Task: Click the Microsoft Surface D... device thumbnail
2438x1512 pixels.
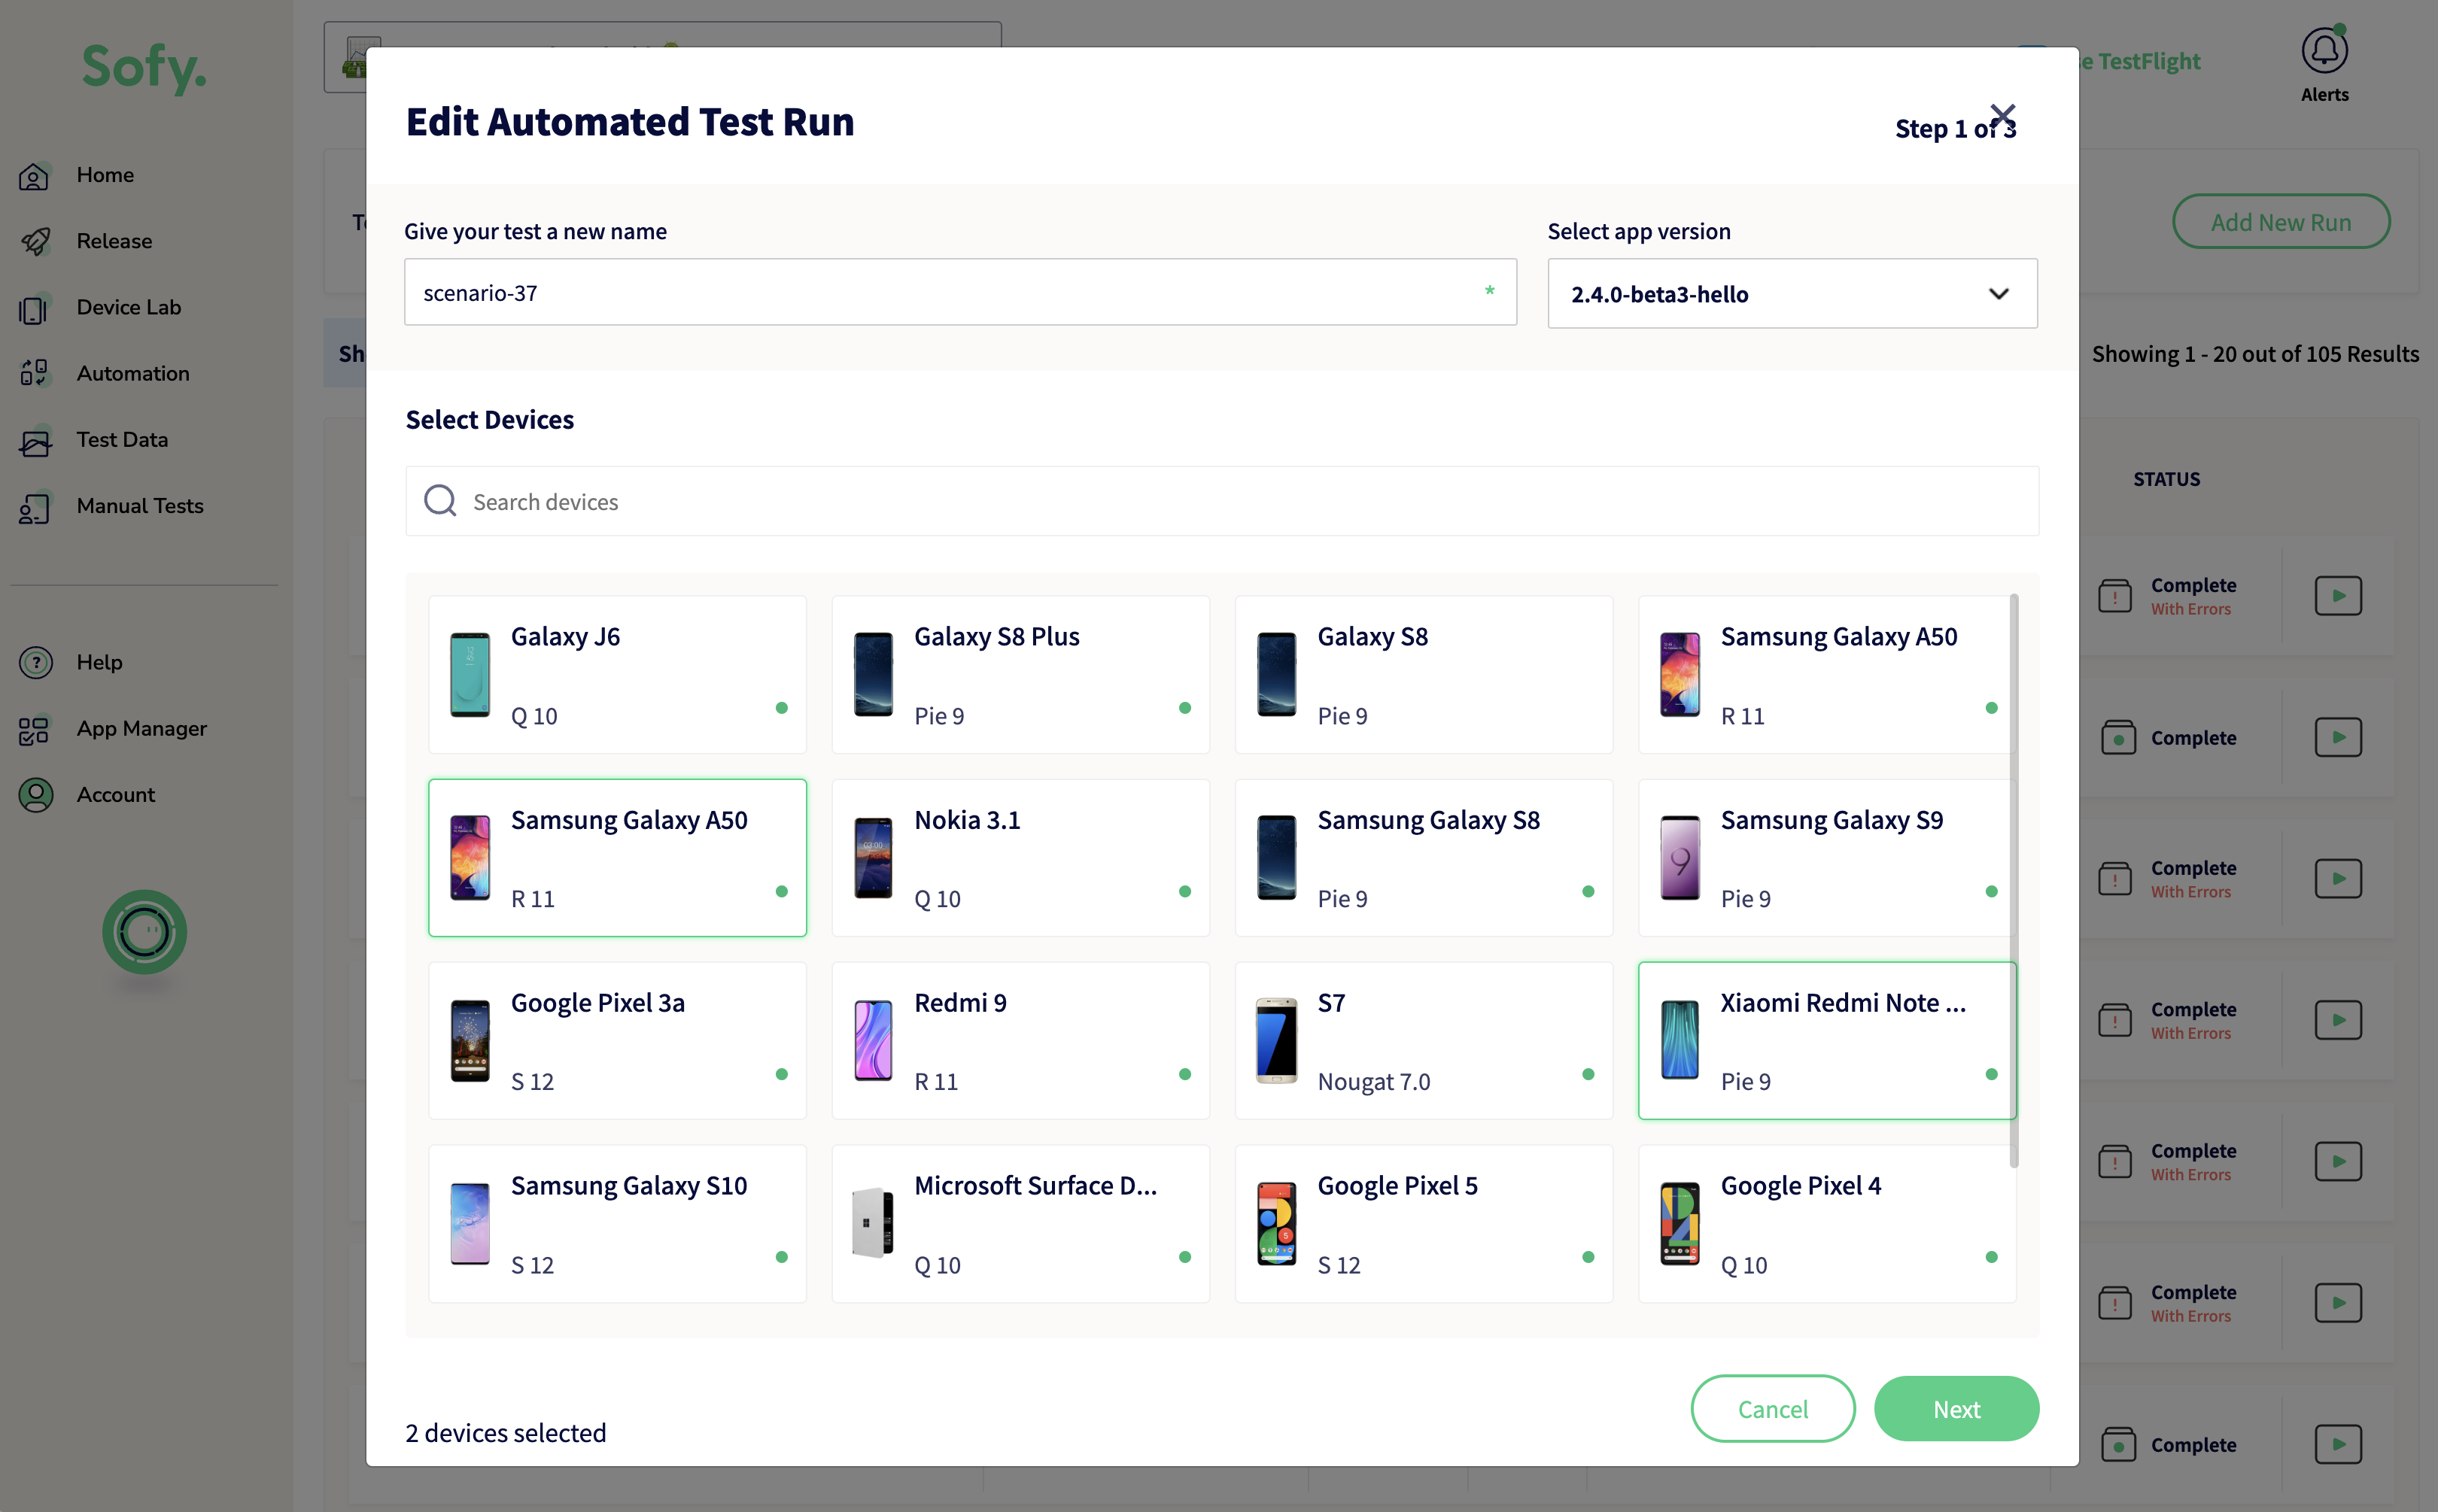Action: (872, 1224)
